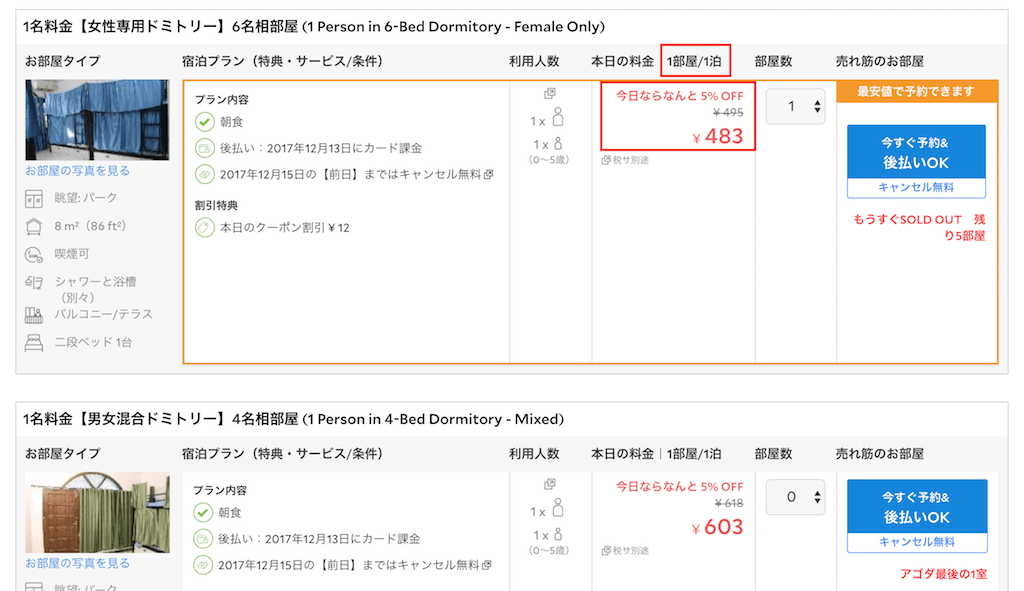This screenshot has width=1024, height=591.
Task: Click occupancy info icon in mixed dorm row
Action: coord(550,484)
